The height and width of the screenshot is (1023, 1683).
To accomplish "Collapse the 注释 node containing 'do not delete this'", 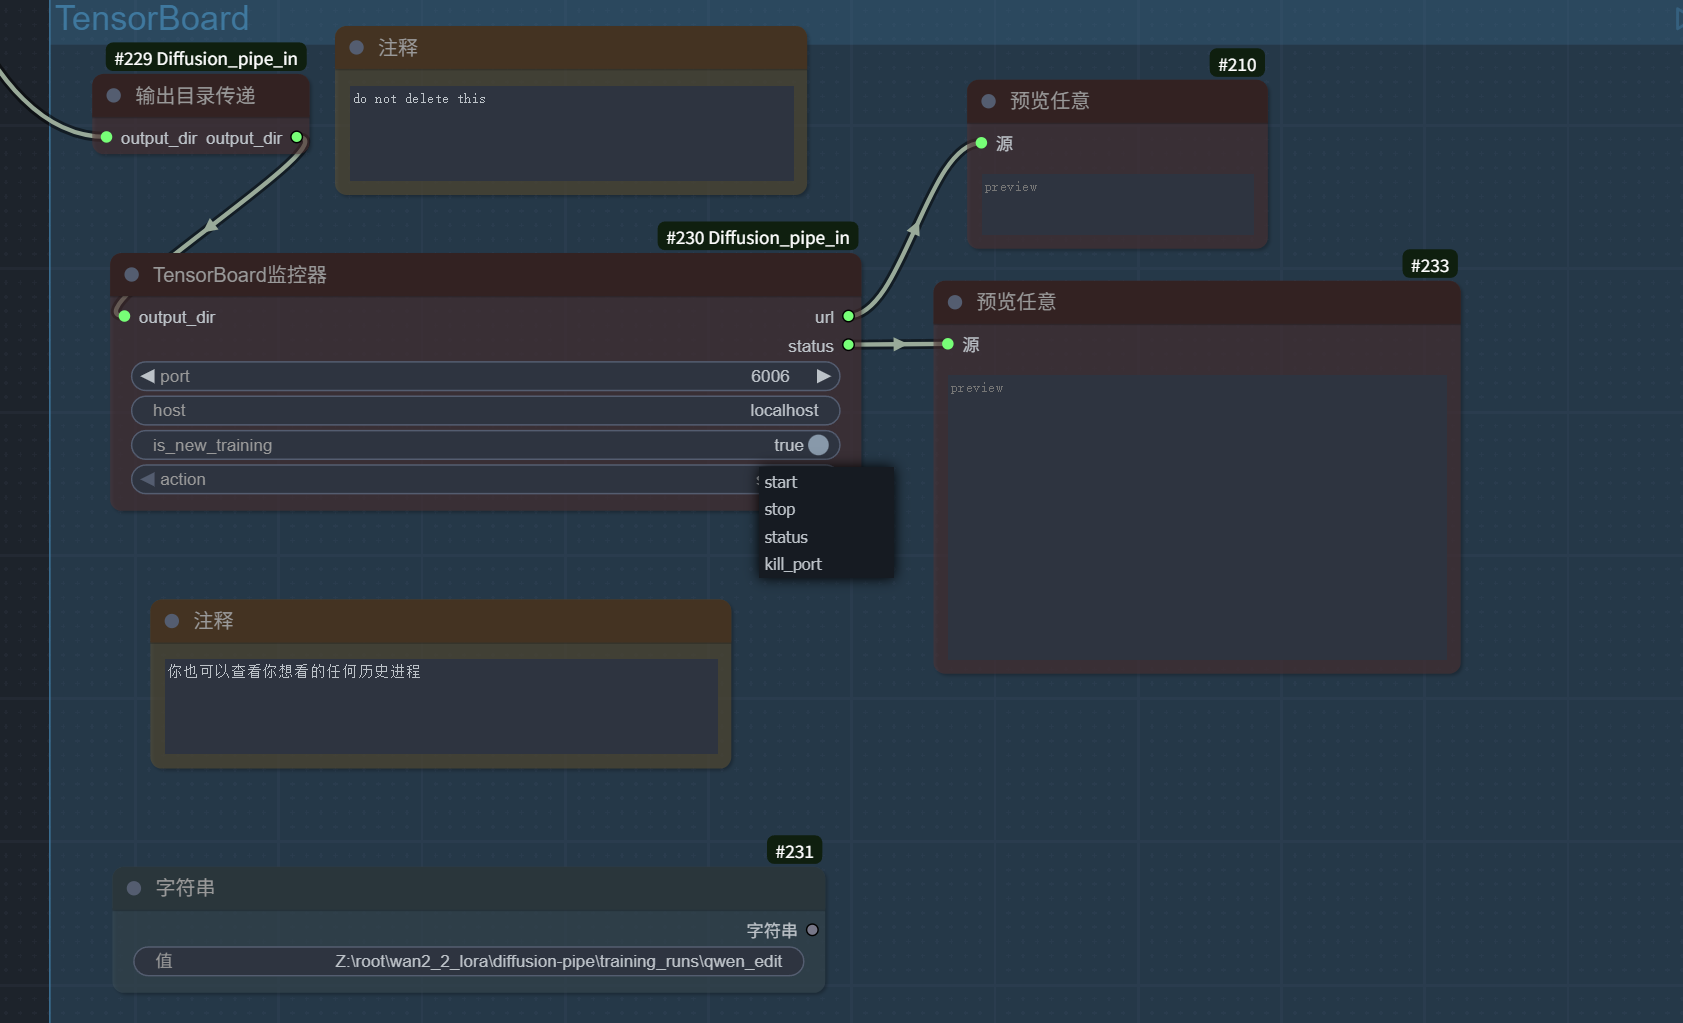I will (x=357, y=48).
